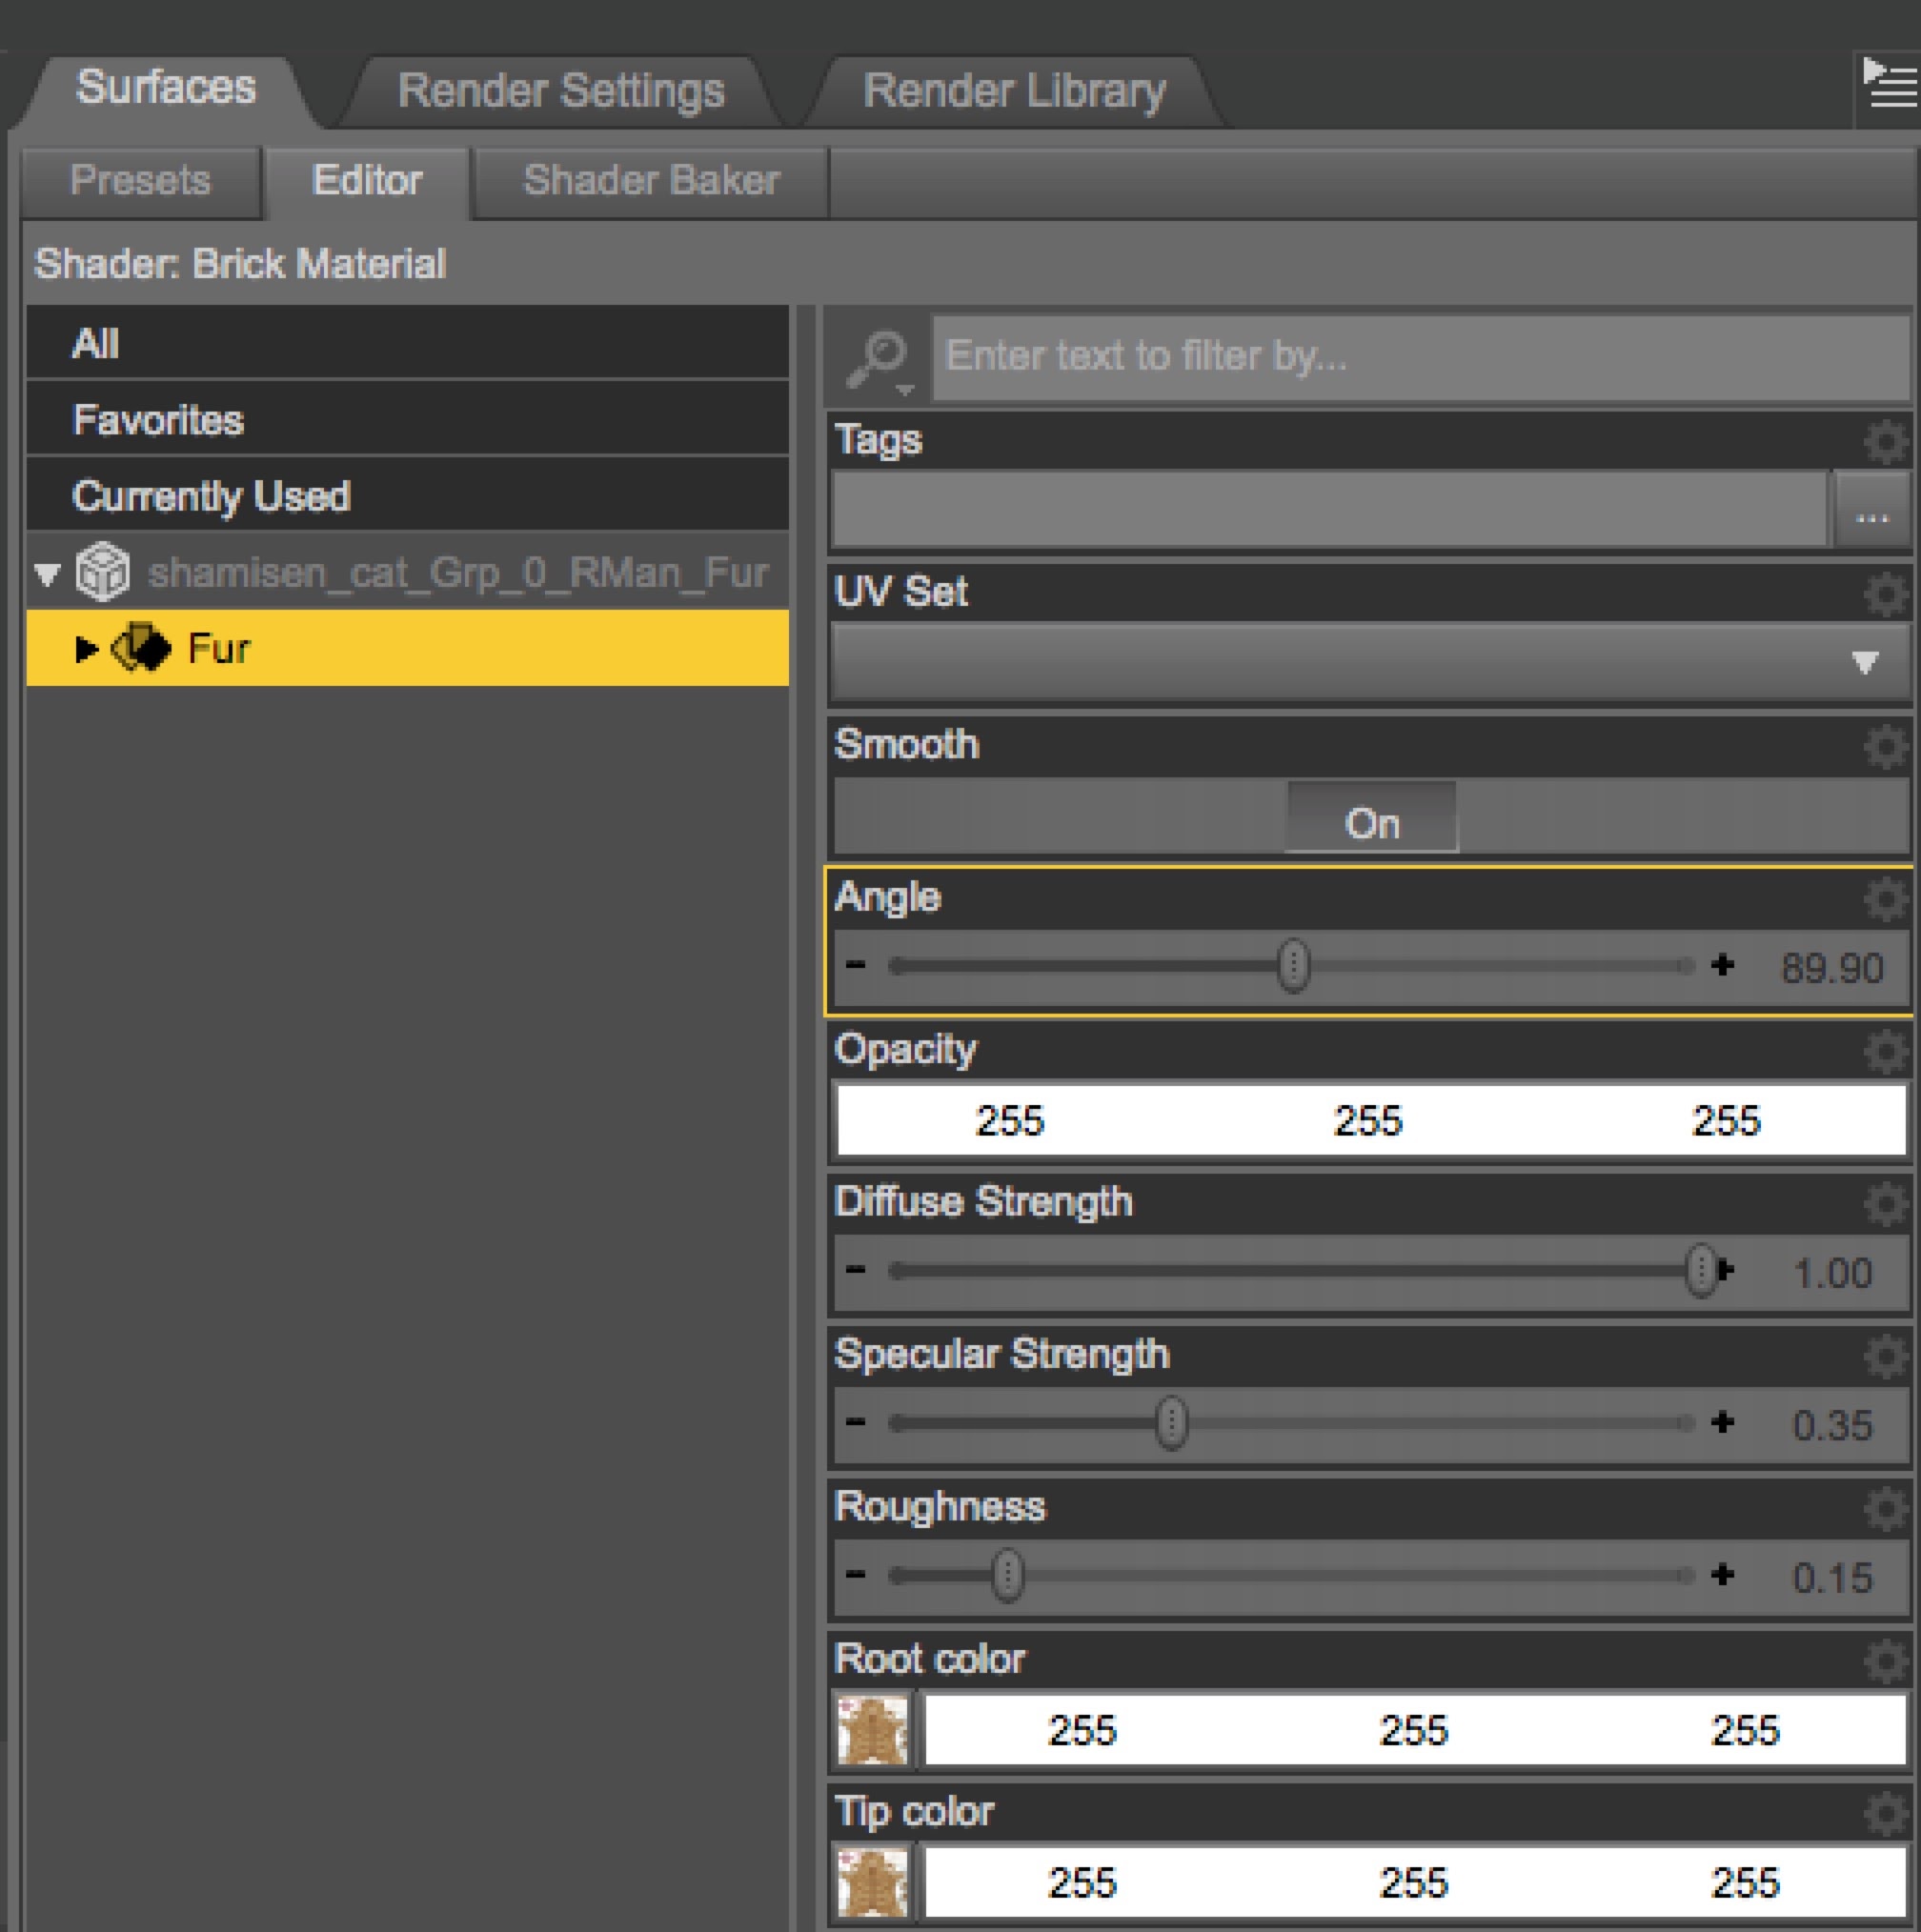Expand the Fur surface item
Viewport: 1921px width, 1932px height.
pyautogui.click(x=86, y=649)
